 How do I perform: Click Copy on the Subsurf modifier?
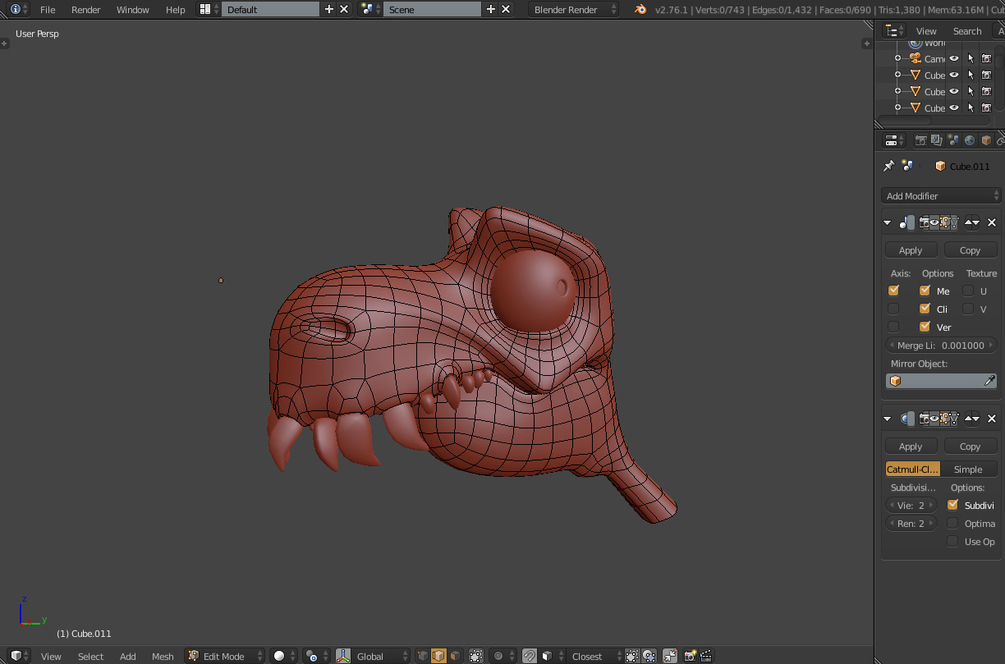coord(970,446)
